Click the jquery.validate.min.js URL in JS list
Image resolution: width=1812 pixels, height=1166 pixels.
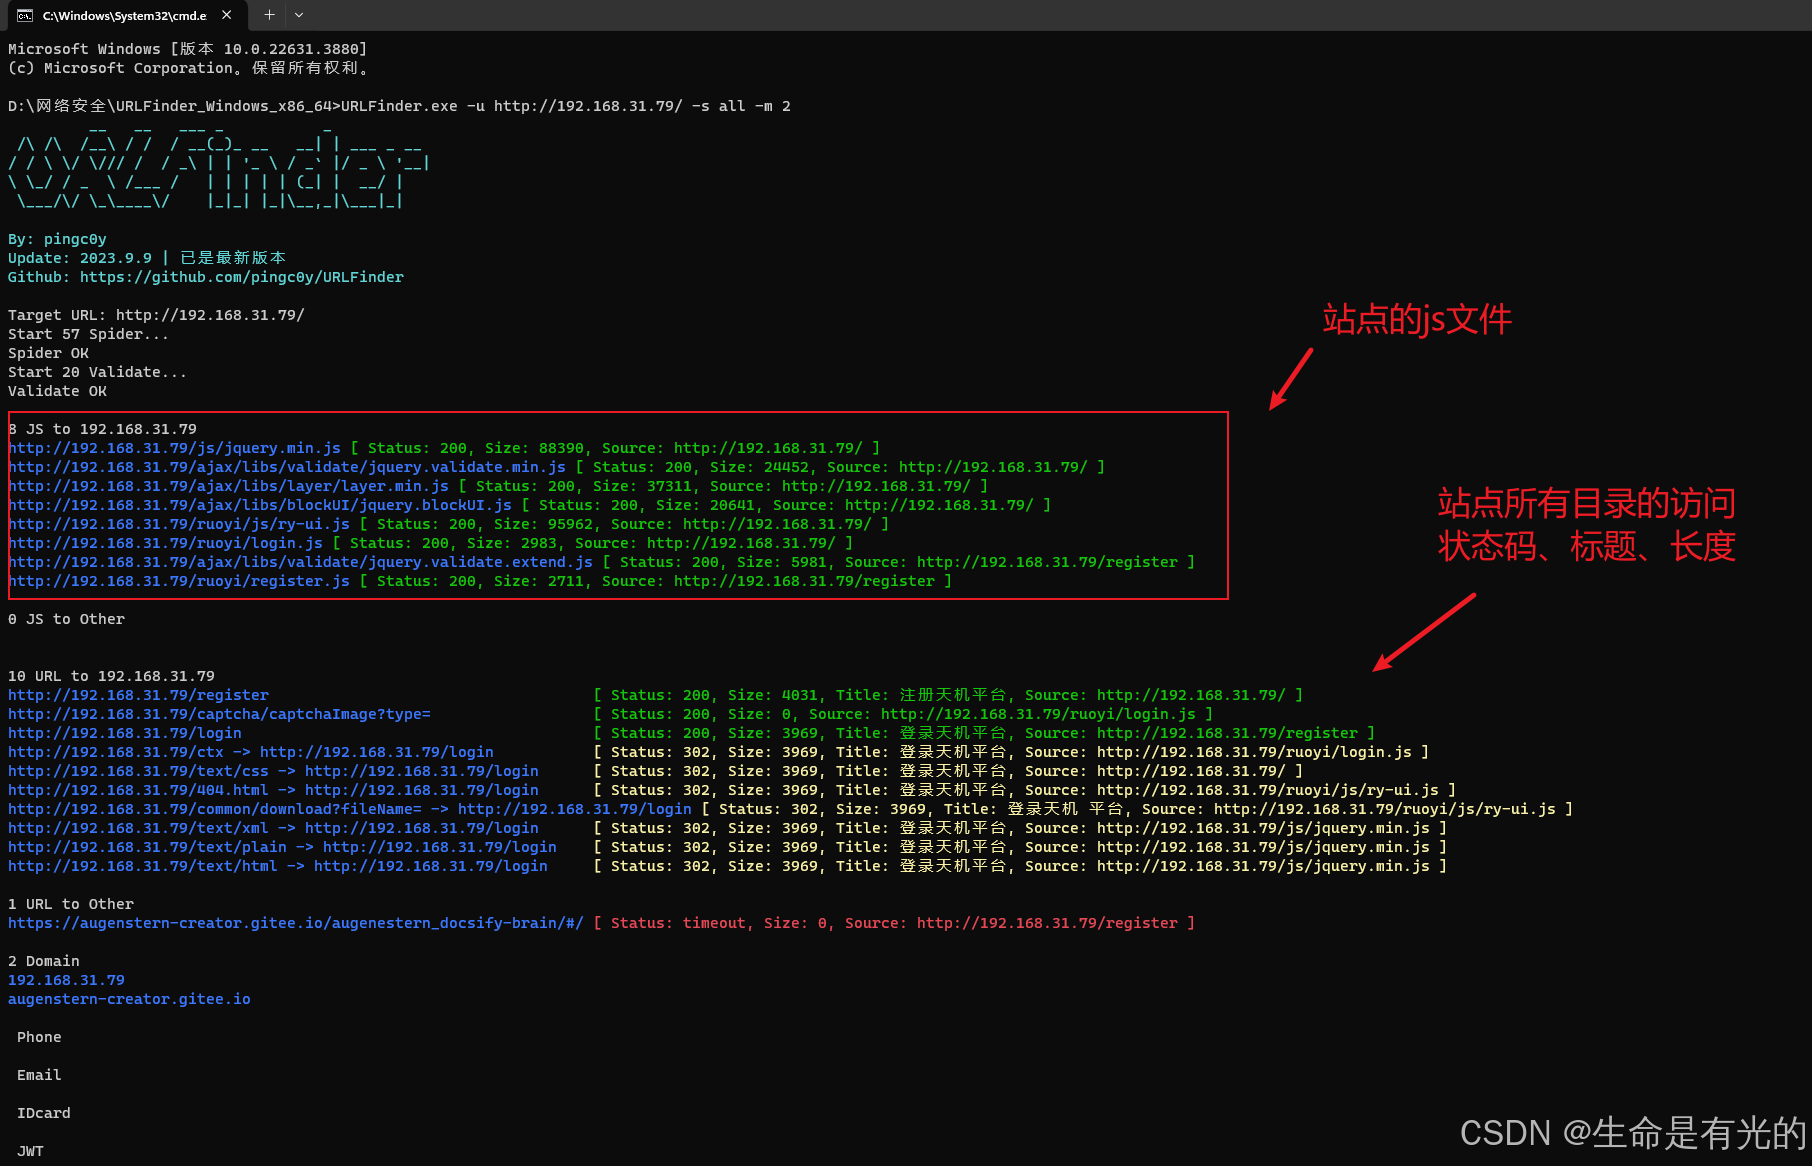click(287, 467)
